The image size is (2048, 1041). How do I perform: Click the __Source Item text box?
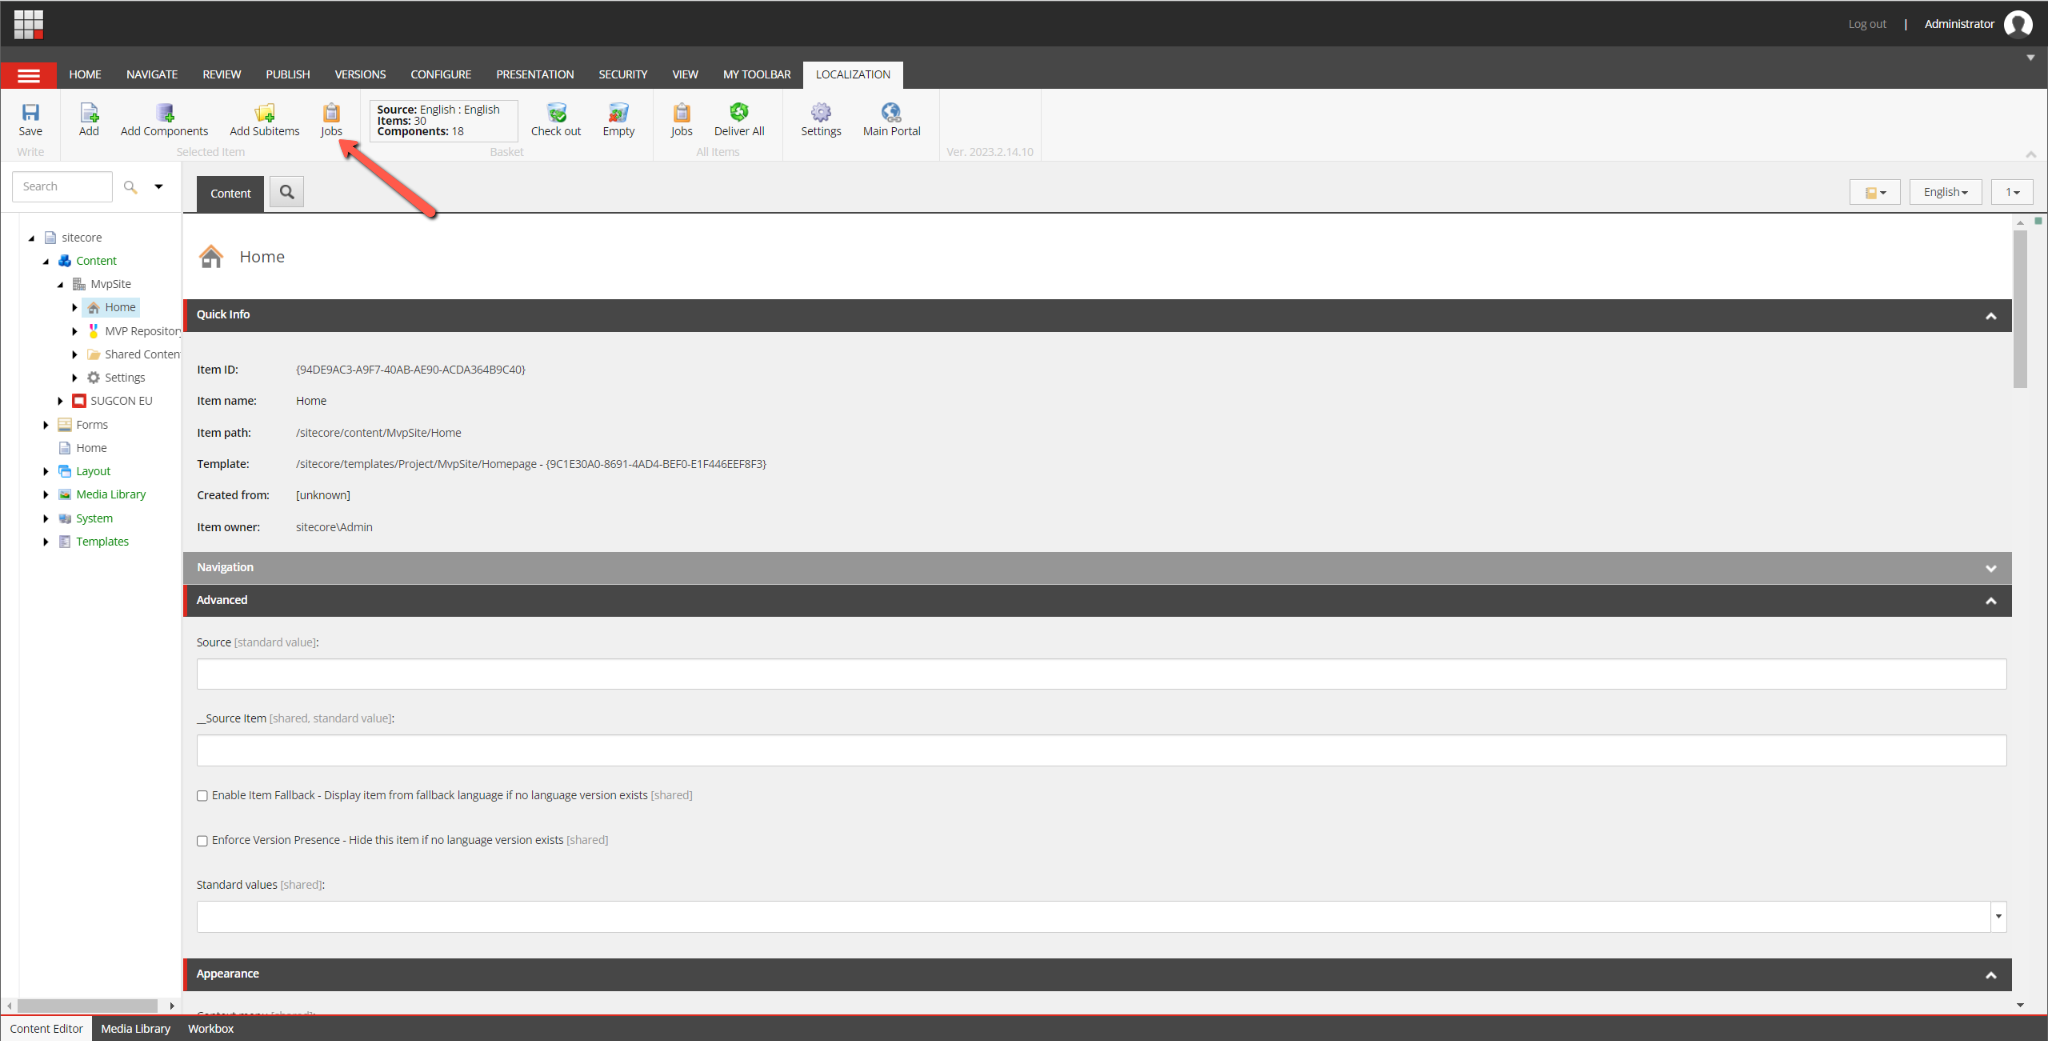click(x=1101, y=751)
